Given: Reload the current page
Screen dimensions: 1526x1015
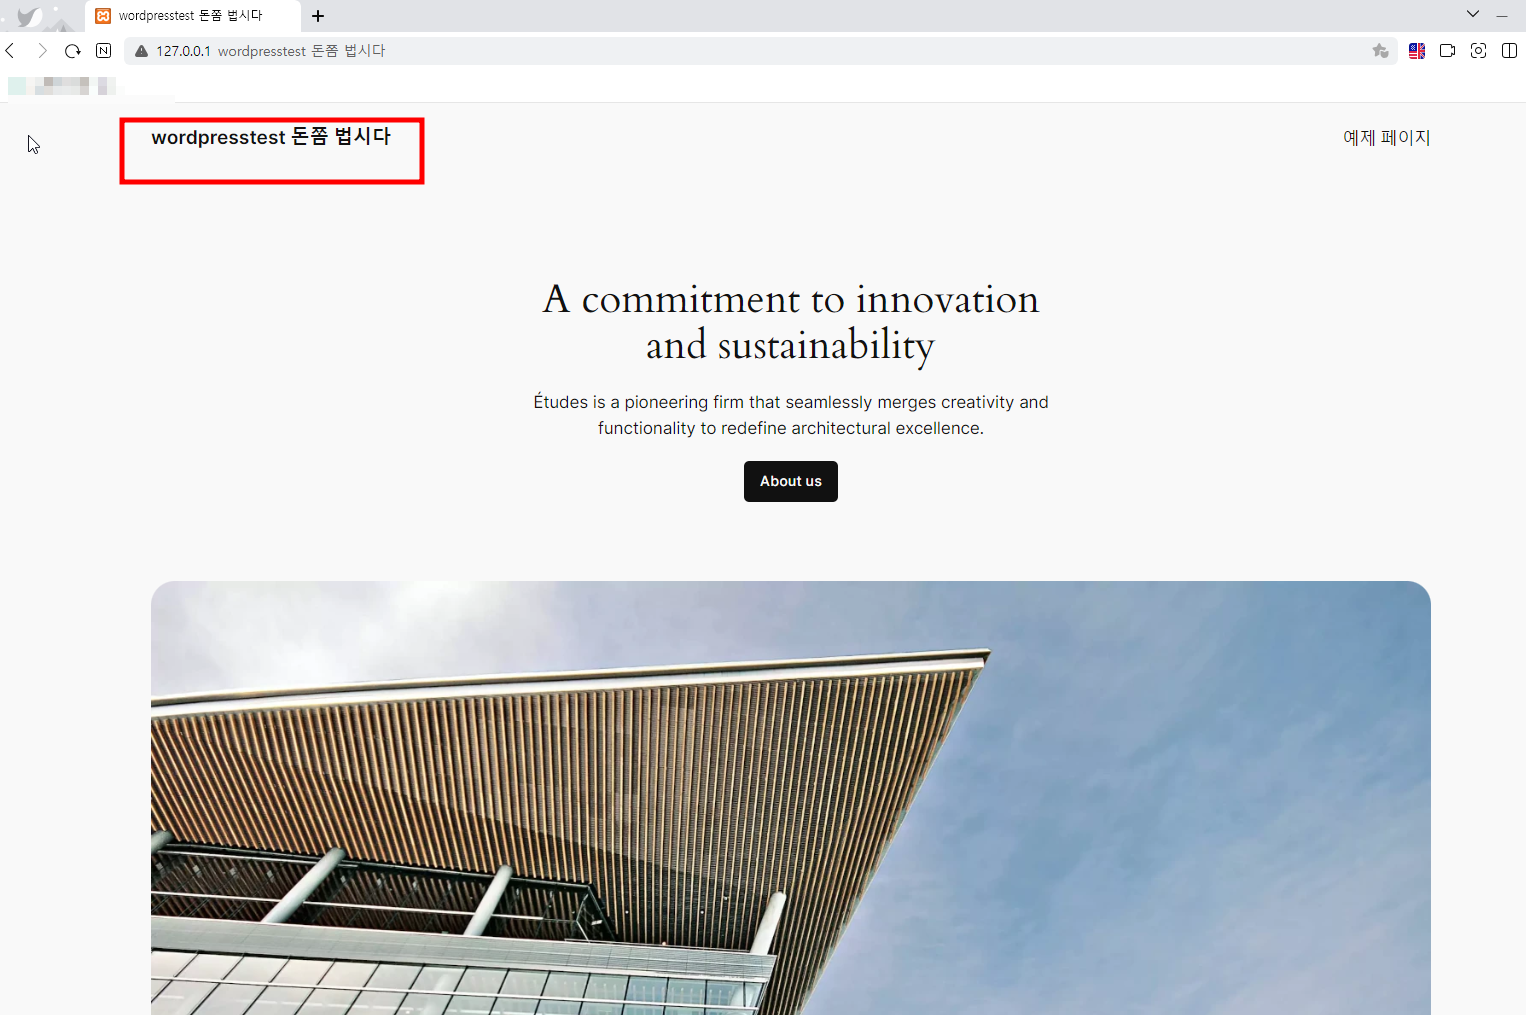Looking at the screenshot, I should tap(73, 51).
